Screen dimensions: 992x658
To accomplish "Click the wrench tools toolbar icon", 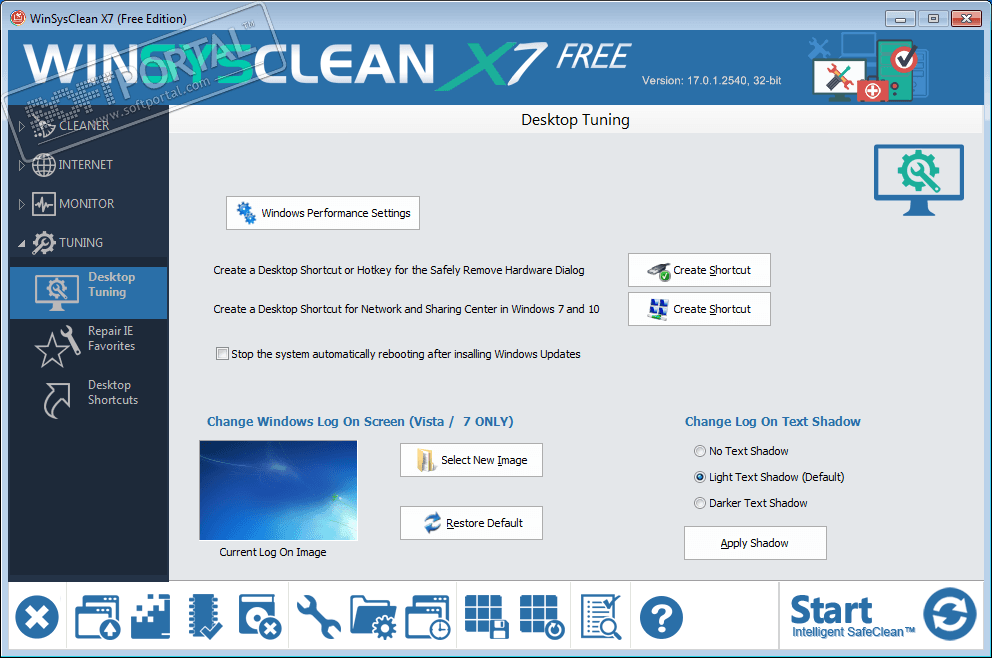I will (318, 617).
